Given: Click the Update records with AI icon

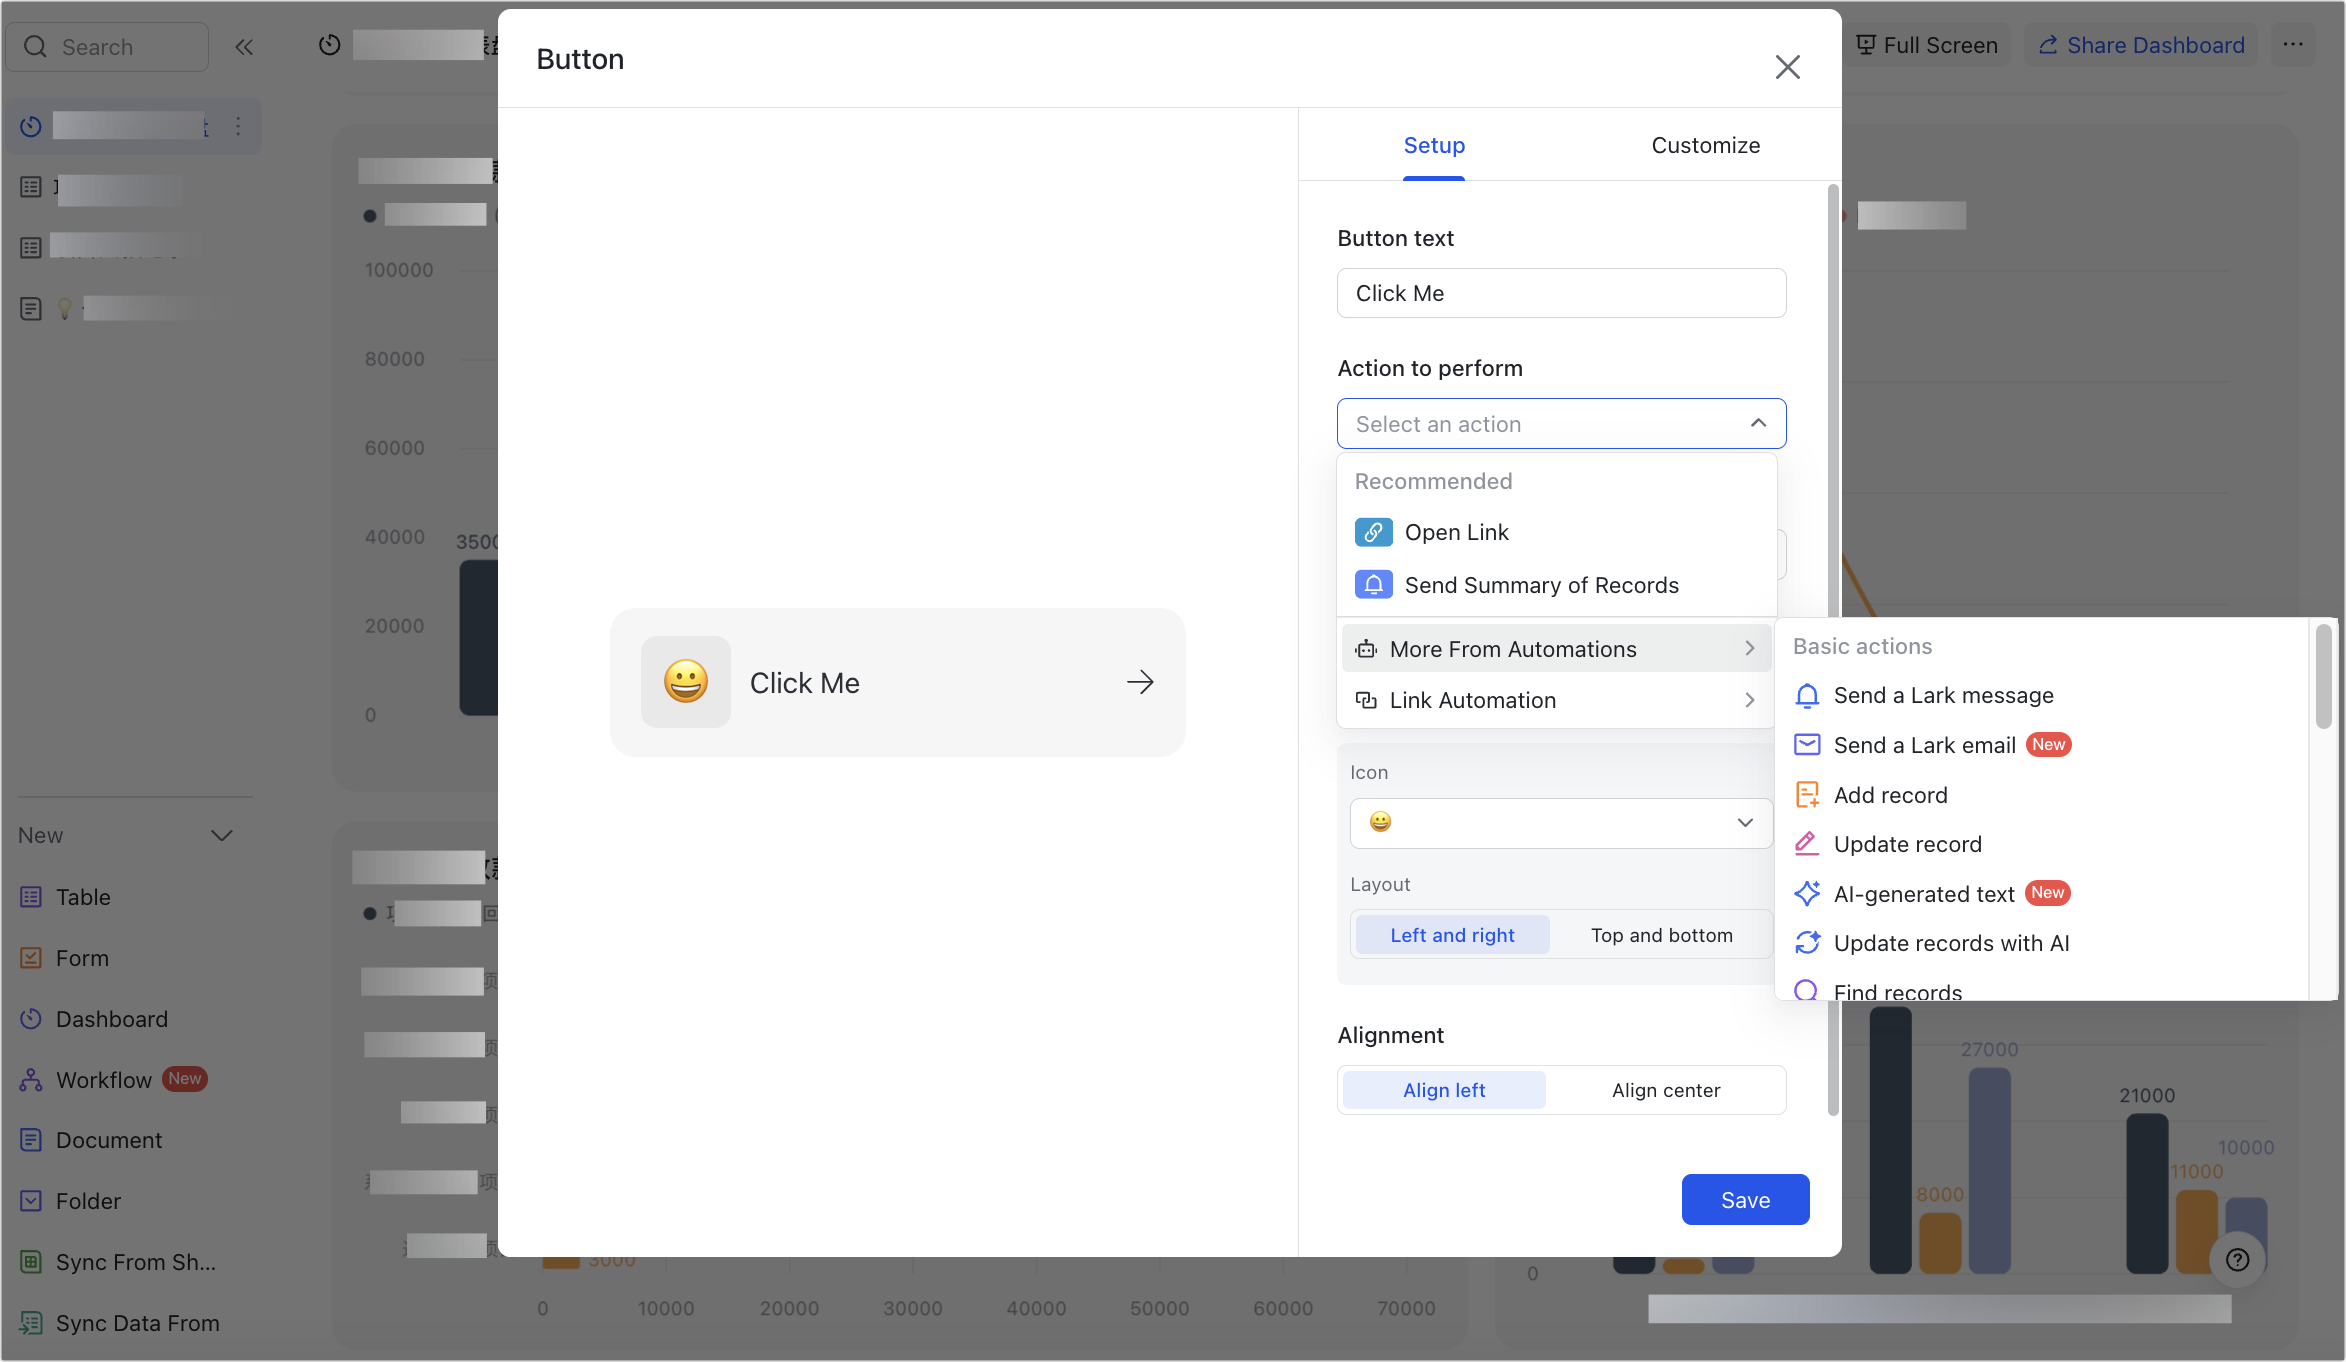Looking at the screenshot, I should click(x=1806, y=943).
